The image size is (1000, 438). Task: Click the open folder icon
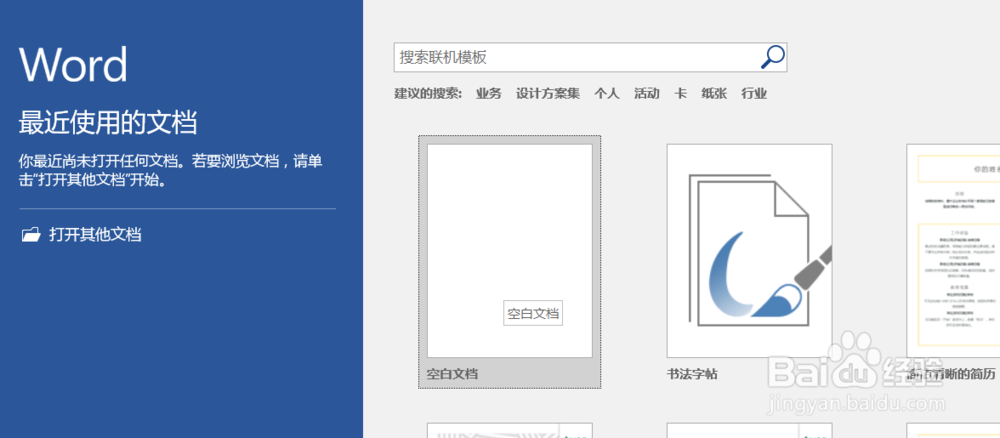(x=31, y=235)
